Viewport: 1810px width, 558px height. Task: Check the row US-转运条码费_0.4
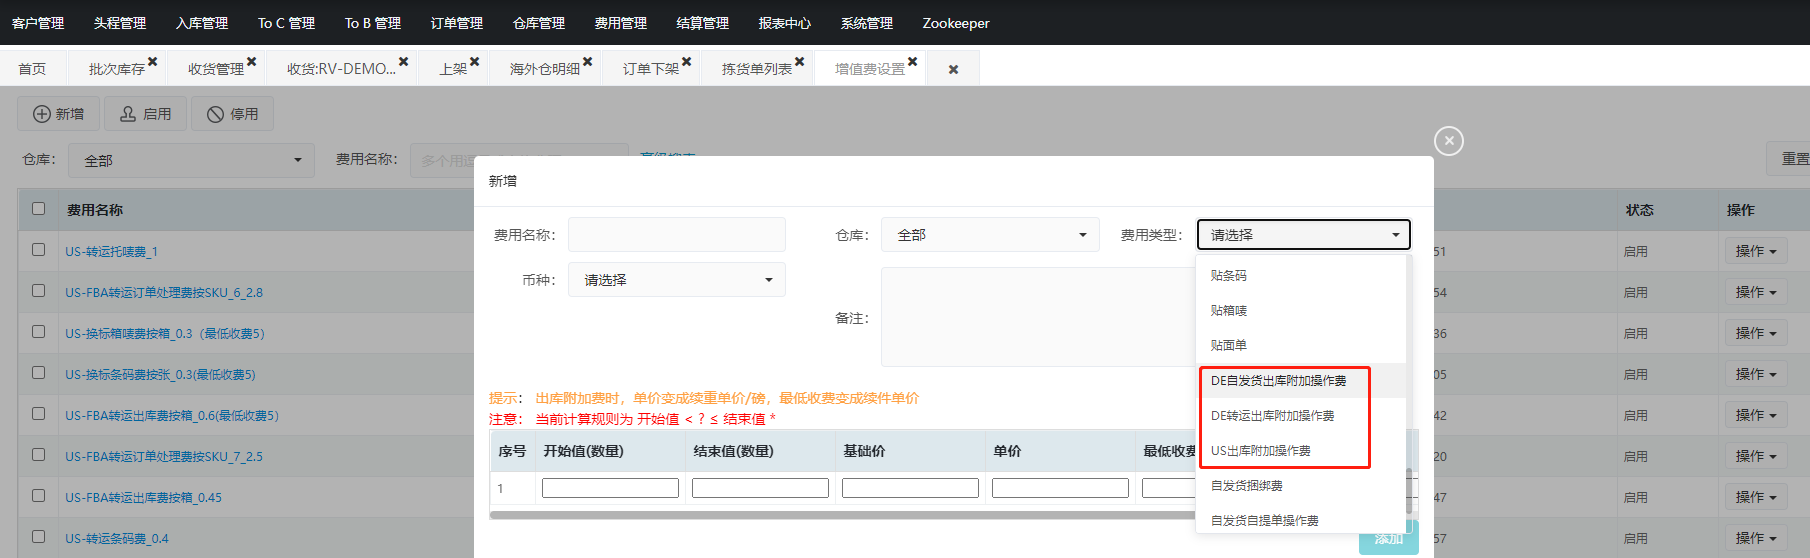coord(39,537)
